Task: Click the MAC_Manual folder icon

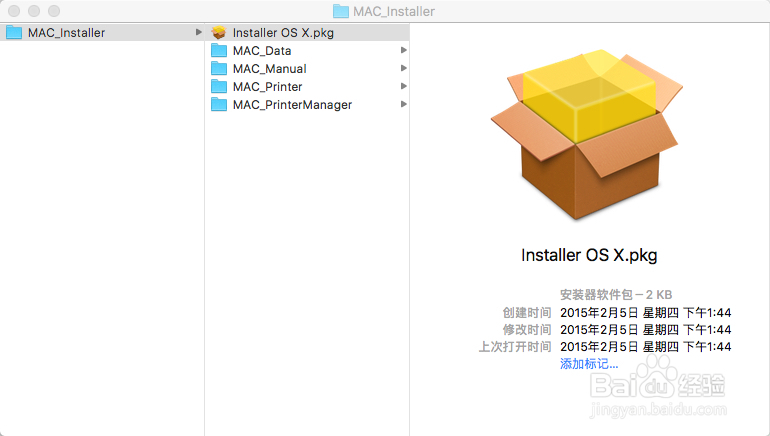Action: tap(219, 68)
